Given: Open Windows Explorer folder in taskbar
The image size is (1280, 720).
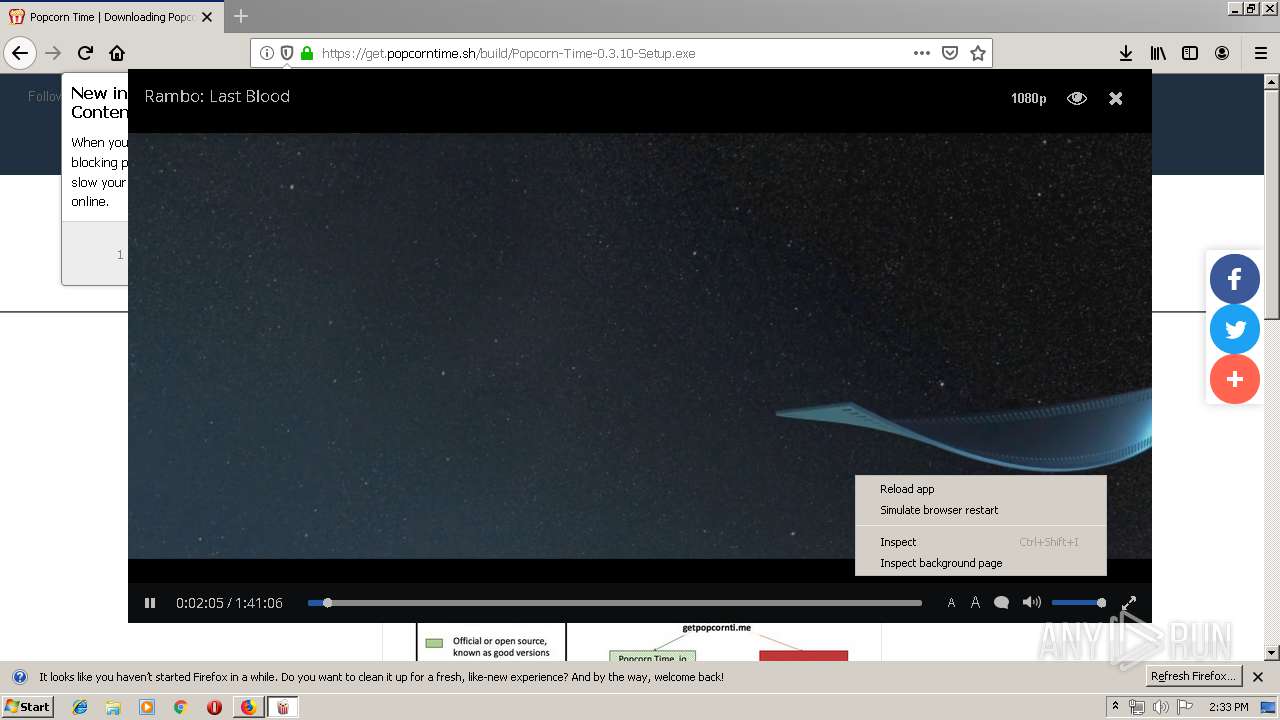Looking at the screenshot, I should pos(113,707).
